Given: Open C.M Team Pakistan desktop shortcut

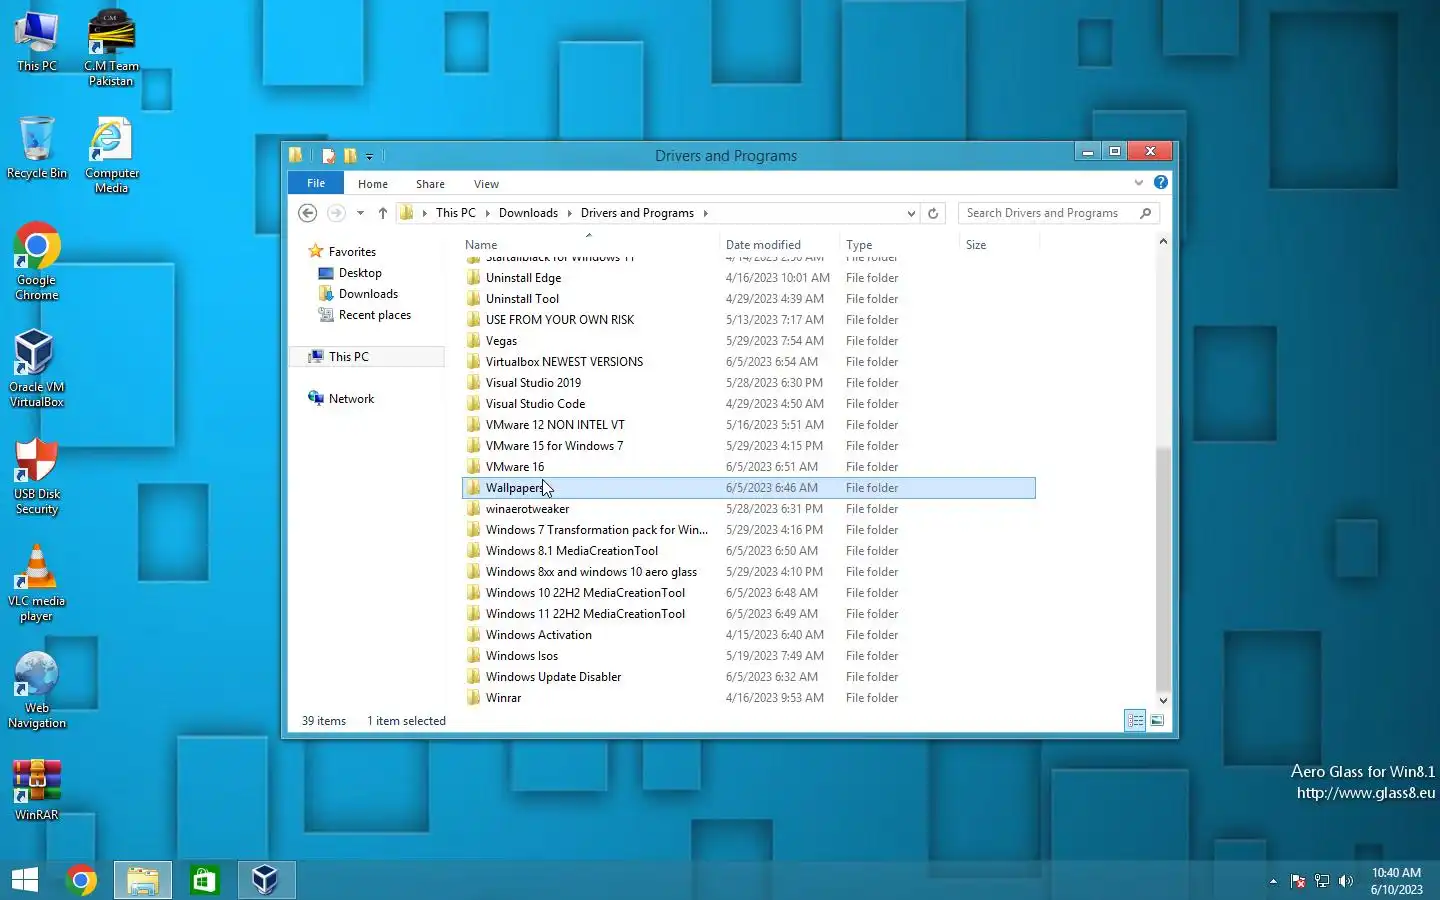Looking at the screenshot, I should pos(111,47).
